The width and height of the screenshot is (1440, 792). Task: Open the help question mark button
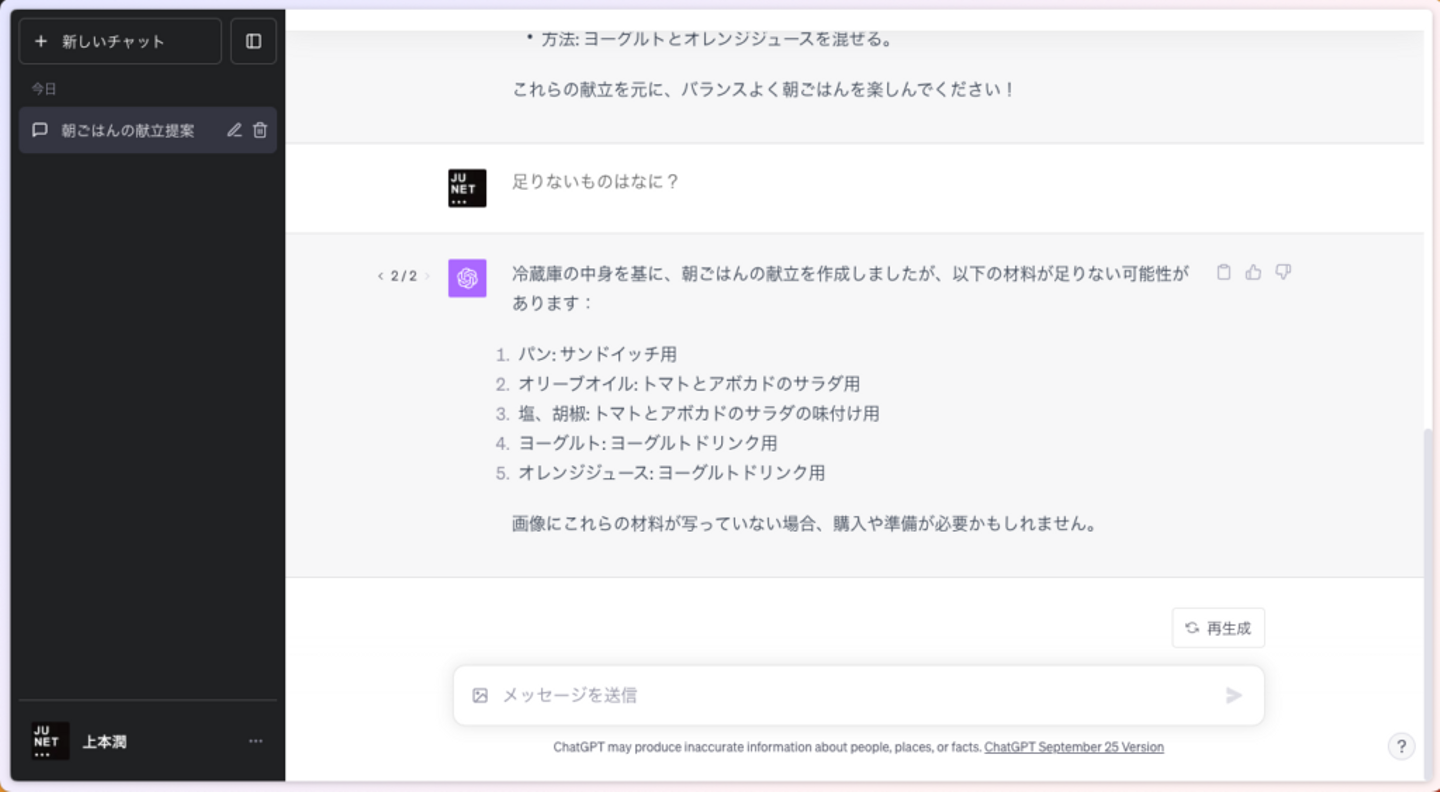[x=1401, y=746]
